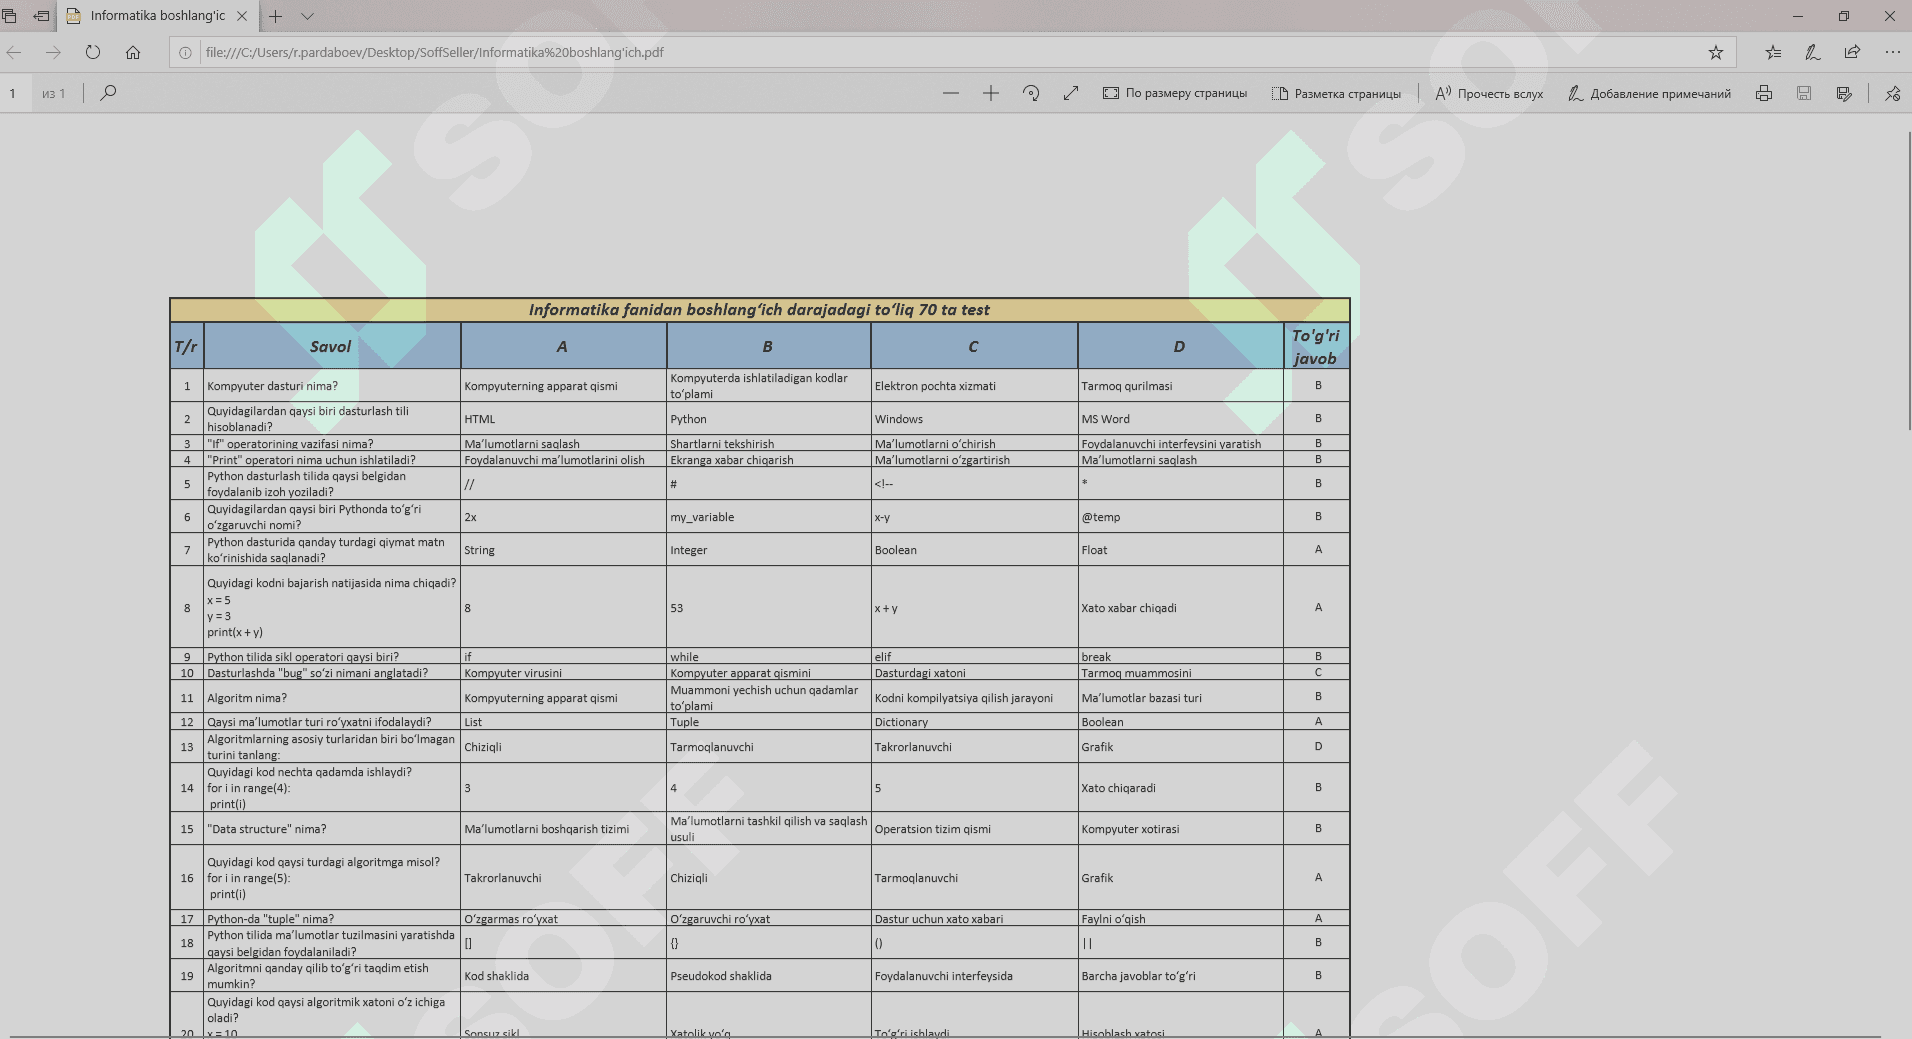The height and width of the screenshot is (1039, 1912).
Task: Zoom out of the PDF
Action: [x=951, y=93]
